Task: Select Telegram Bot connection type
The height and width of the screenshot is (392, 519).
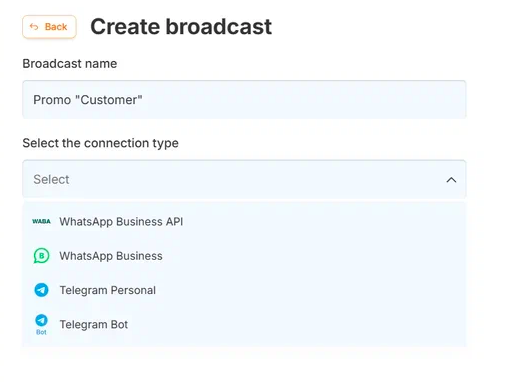Action: (244, 325)
